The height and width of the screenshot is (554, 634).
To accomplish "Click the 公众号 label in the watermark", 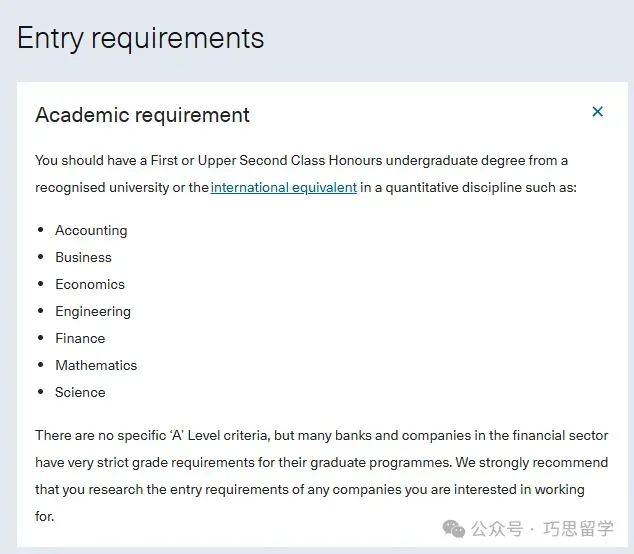I will pyautogui.click(x=497, y=528).
